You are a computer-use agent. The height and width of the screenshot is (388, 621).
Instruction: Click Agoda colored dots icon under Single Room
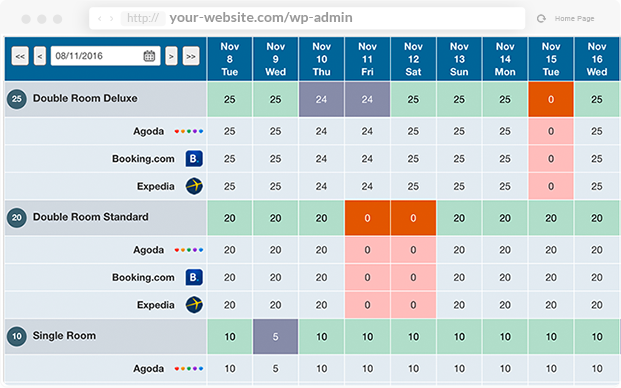[x=189, y=369]
